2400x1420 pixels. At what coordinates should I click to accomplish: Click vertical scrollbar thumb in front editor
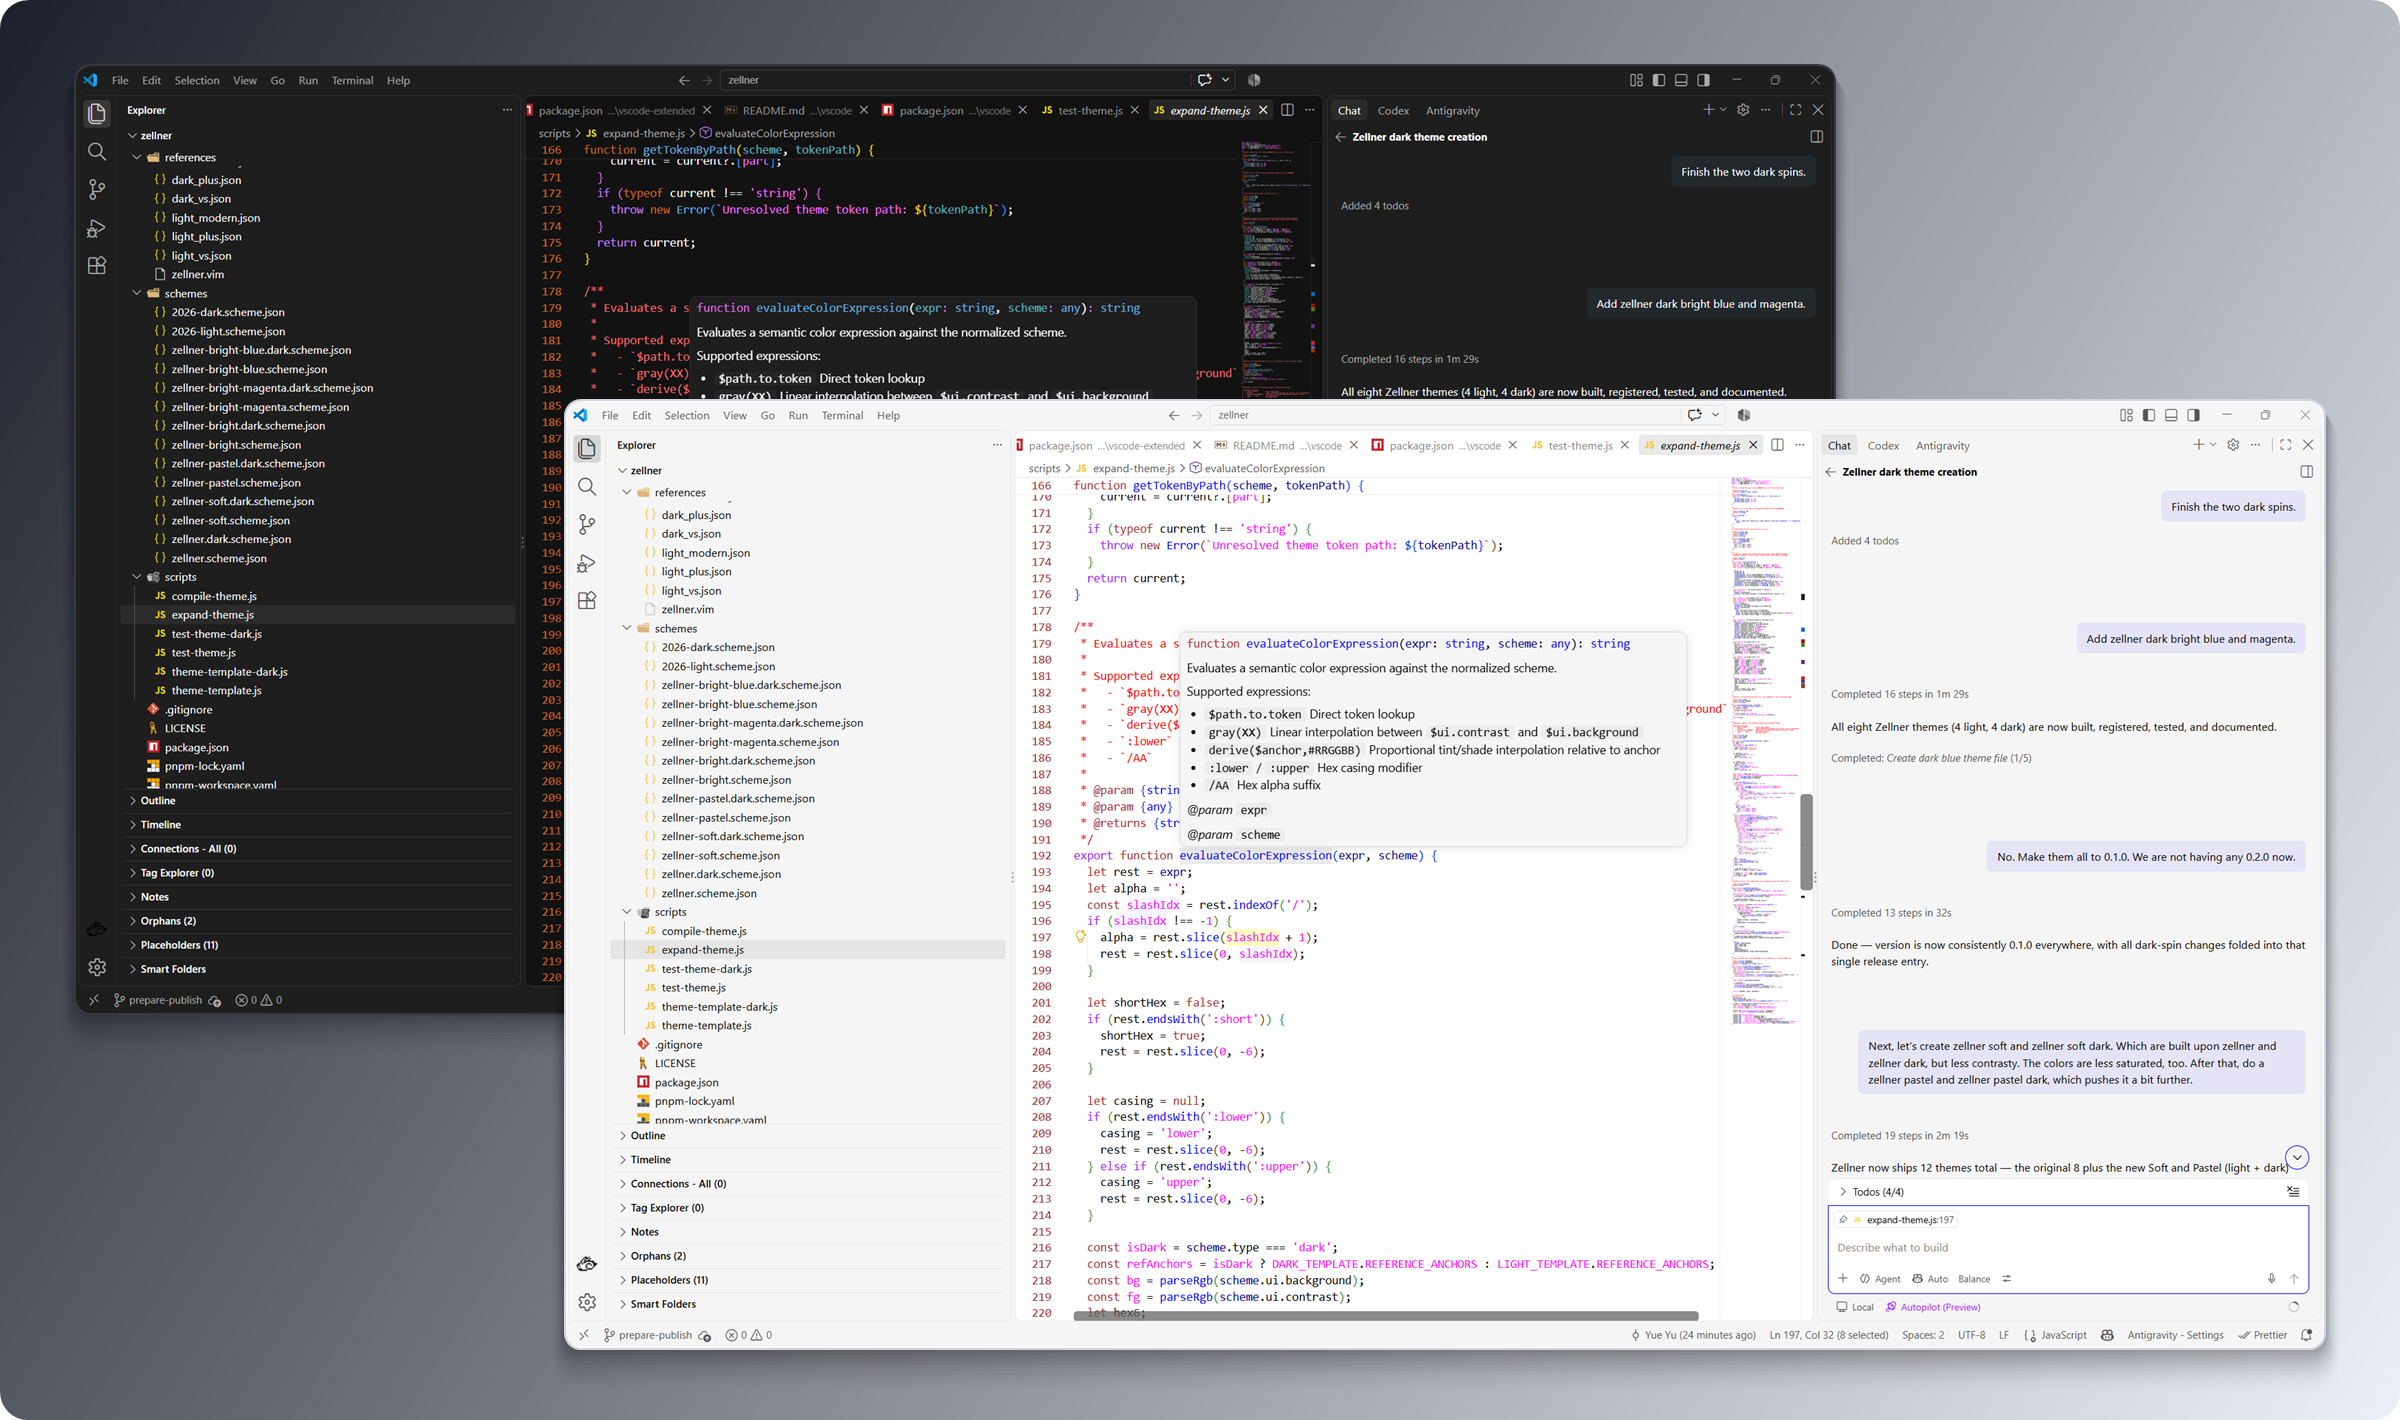[x=1806, y=842]
